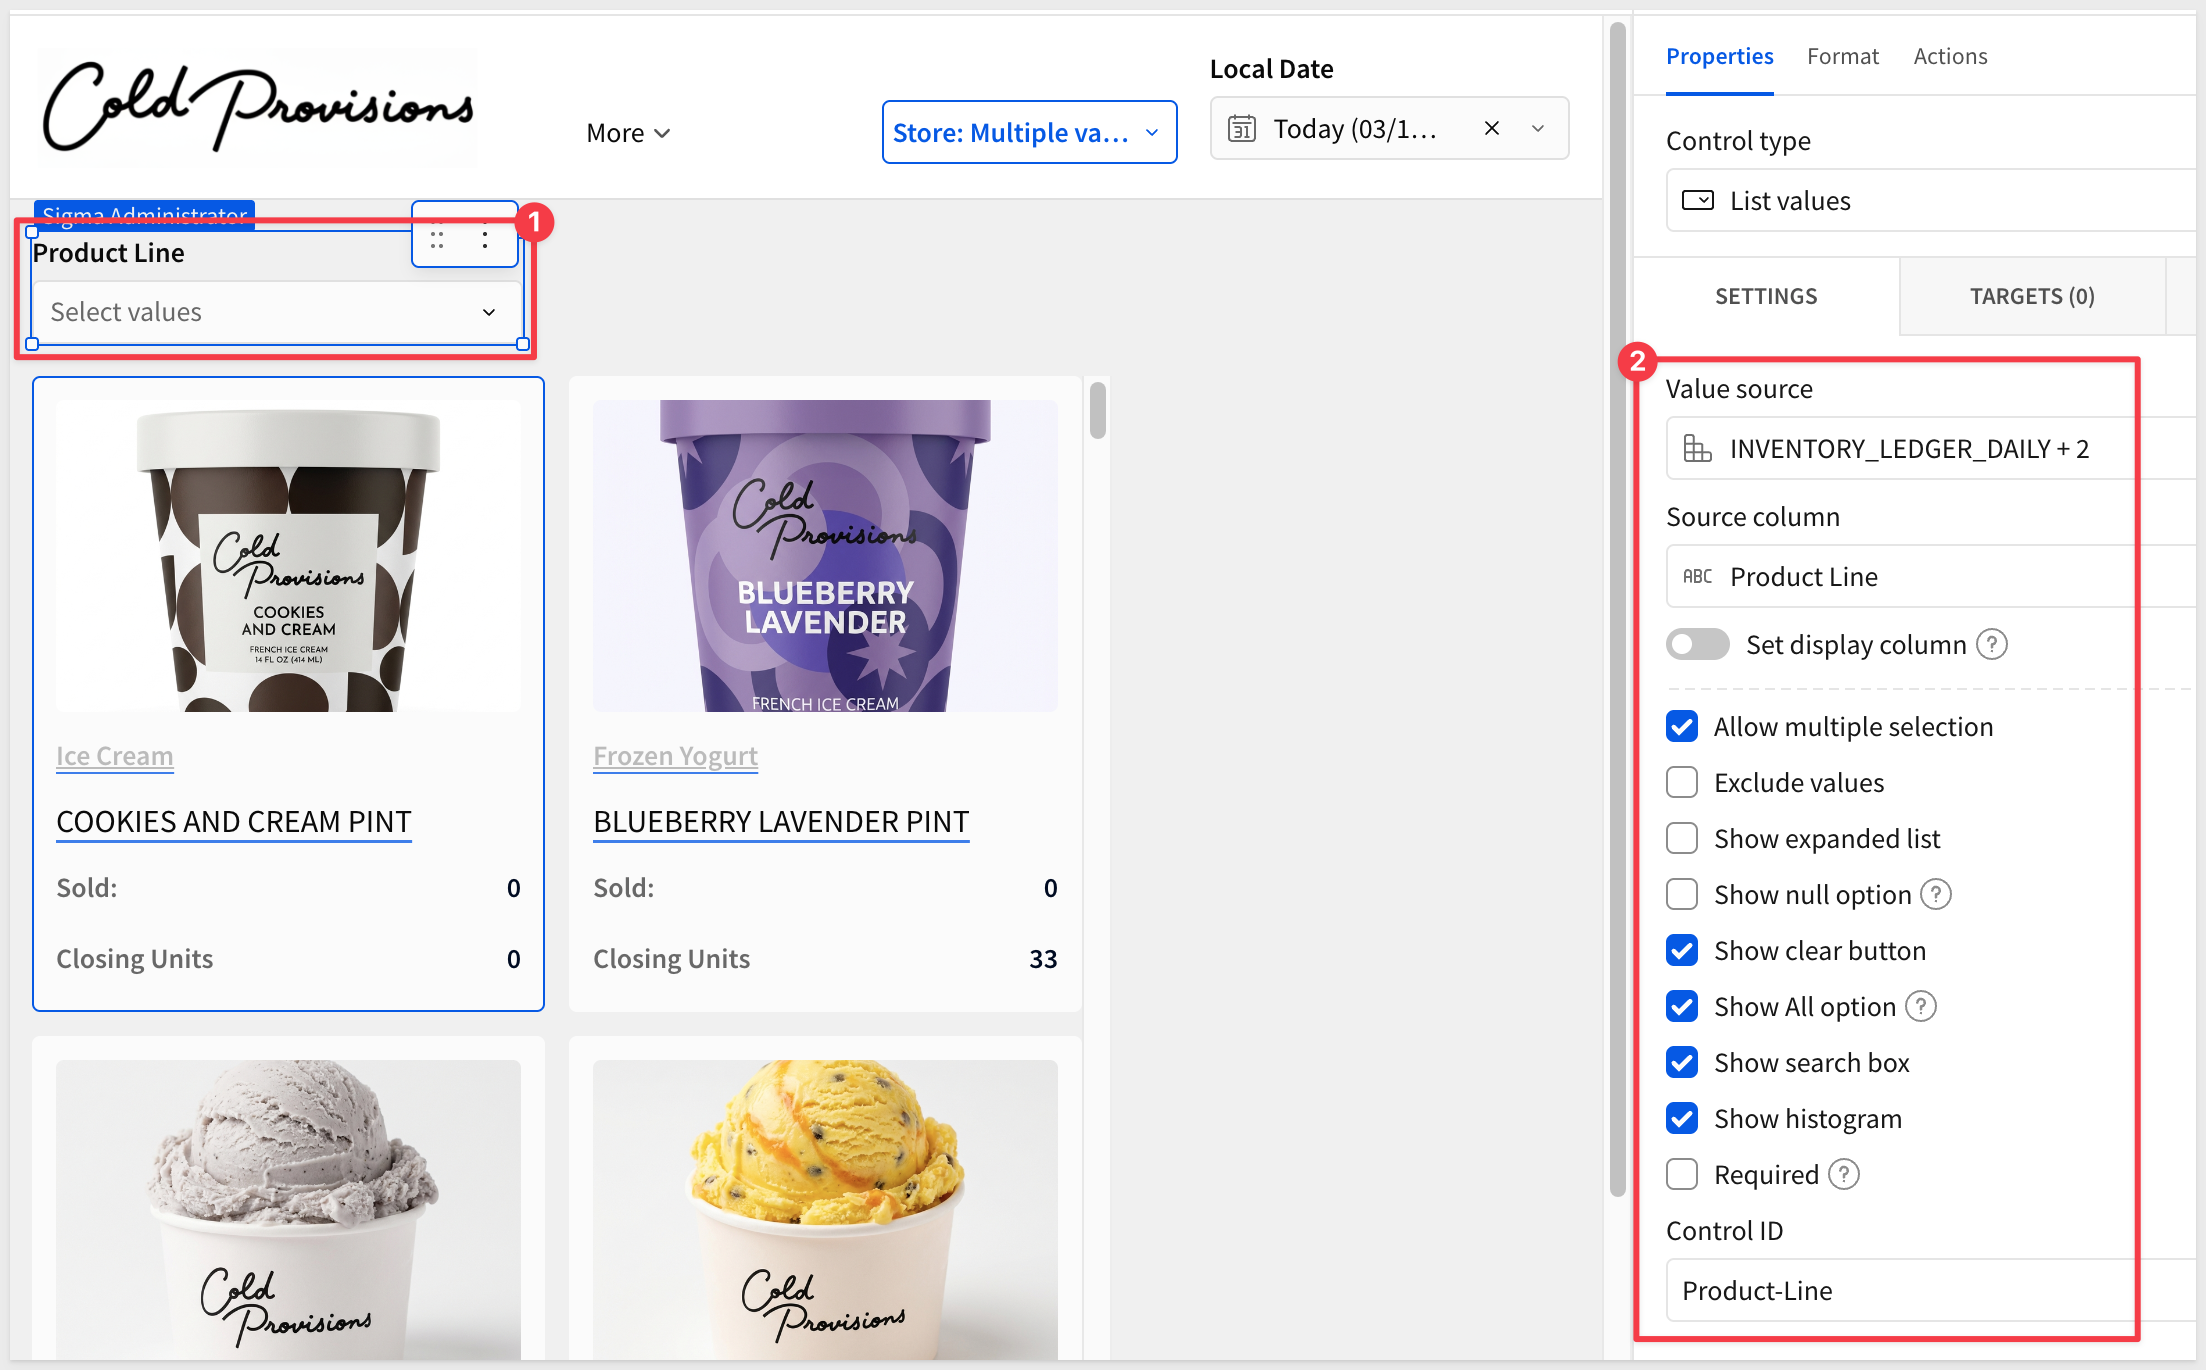
Task: Disable the Show histogram checkbox
Action: coord(1682,1118)
